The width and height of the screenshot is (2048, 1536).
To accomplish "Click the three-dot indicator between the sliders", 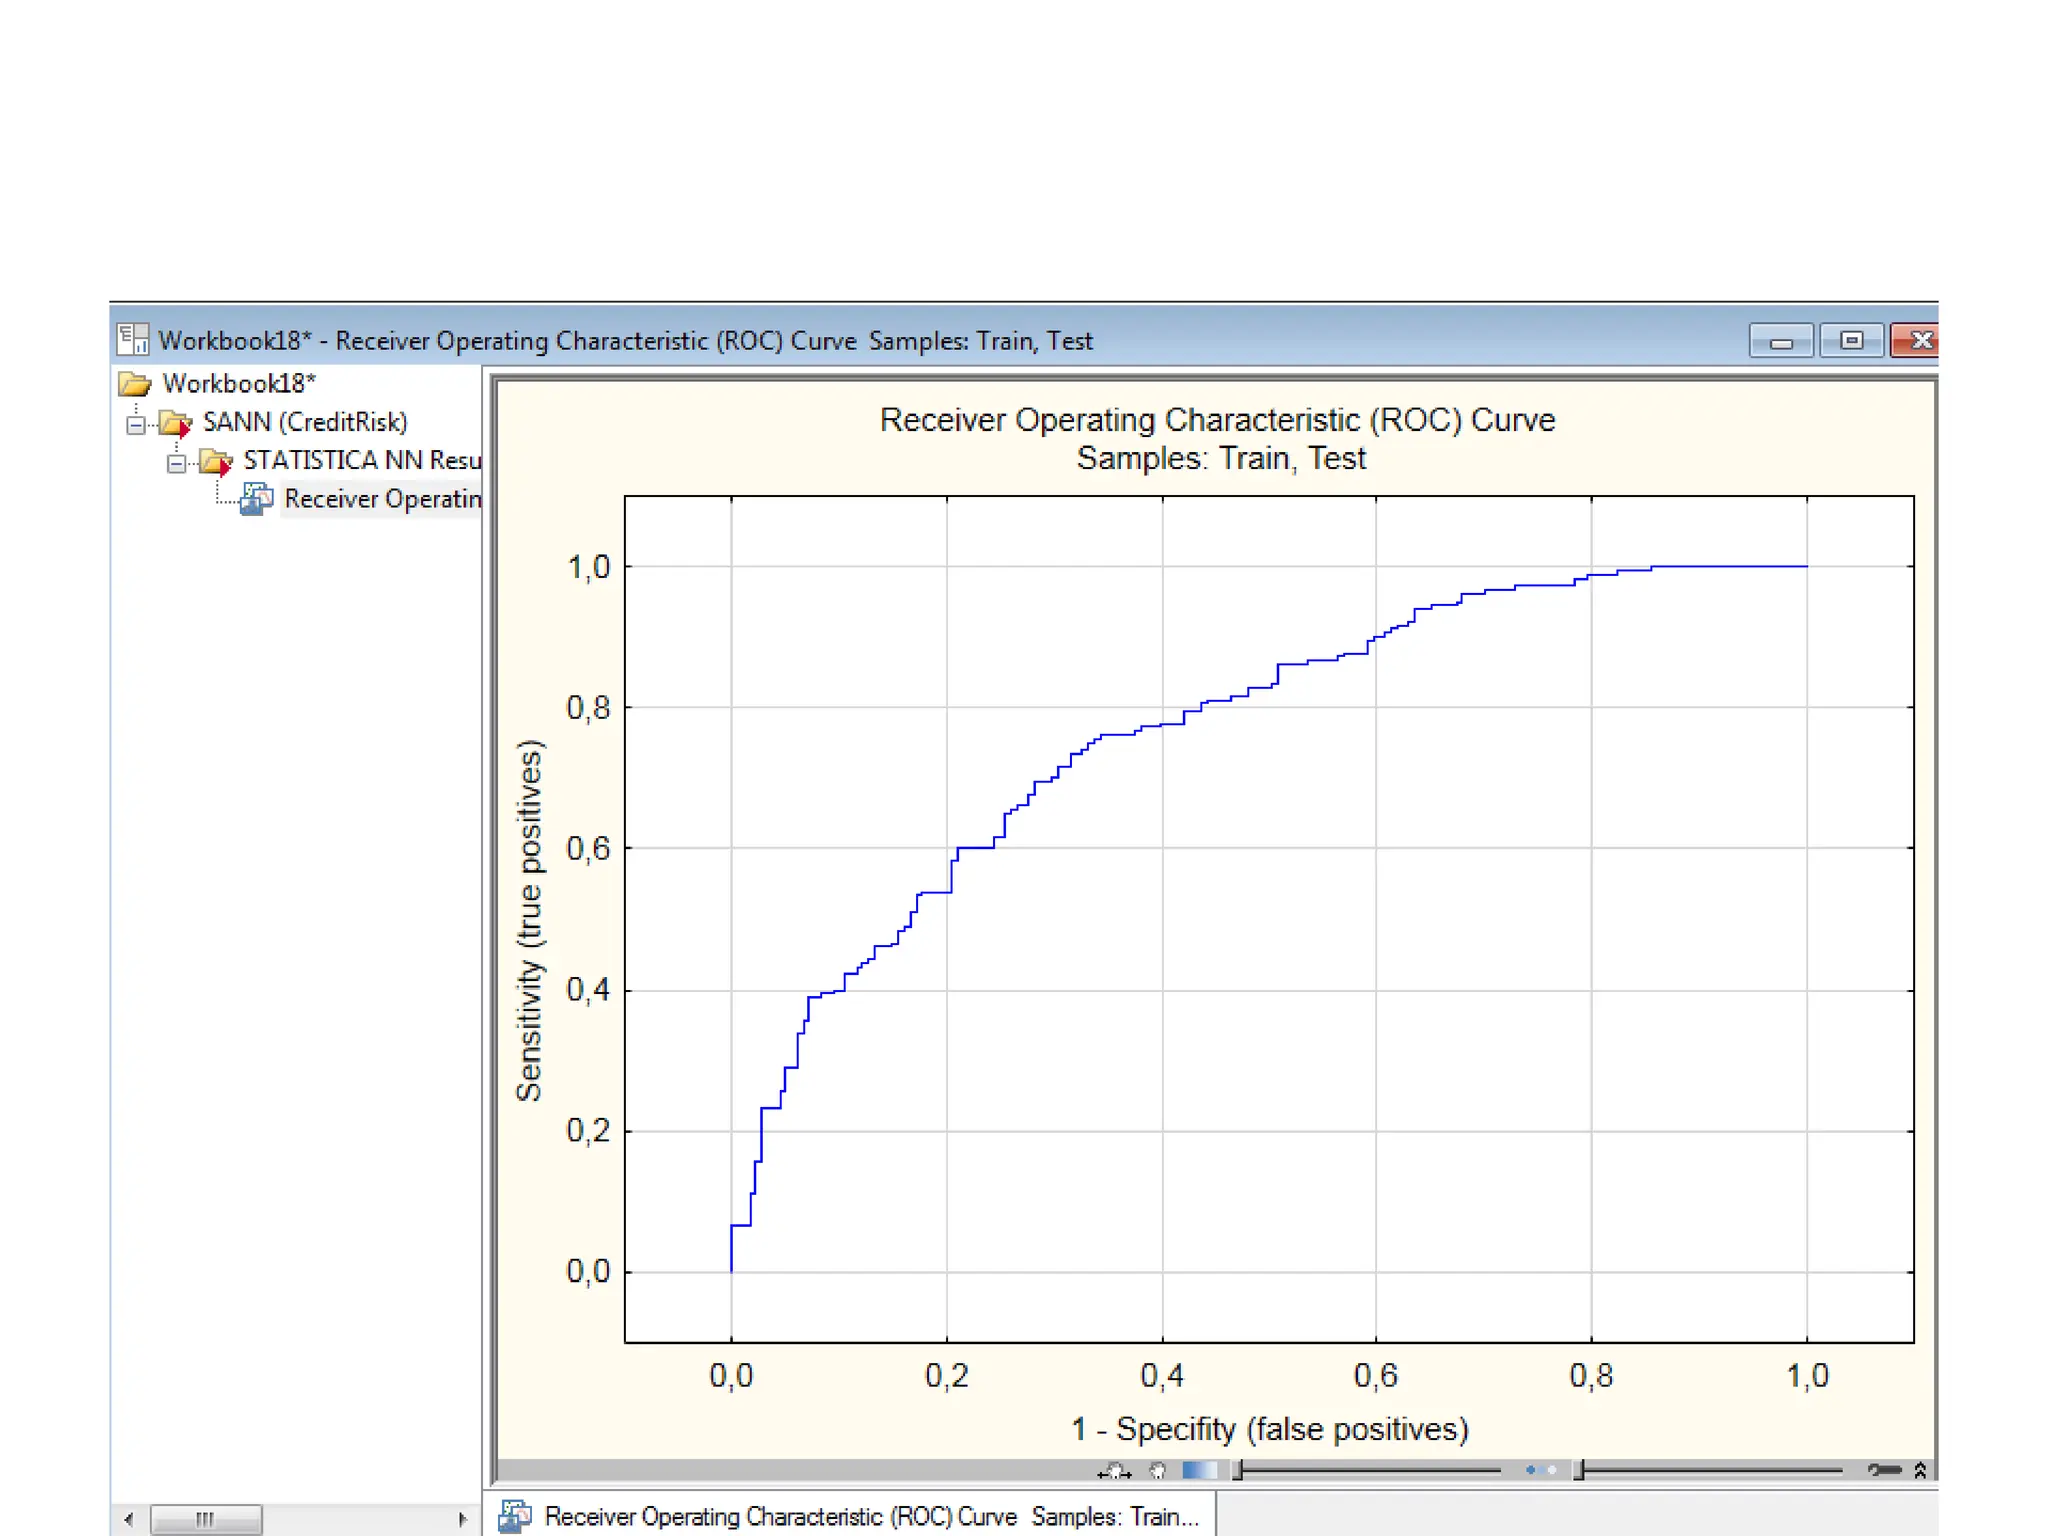I will [x=1540, y=1470].
